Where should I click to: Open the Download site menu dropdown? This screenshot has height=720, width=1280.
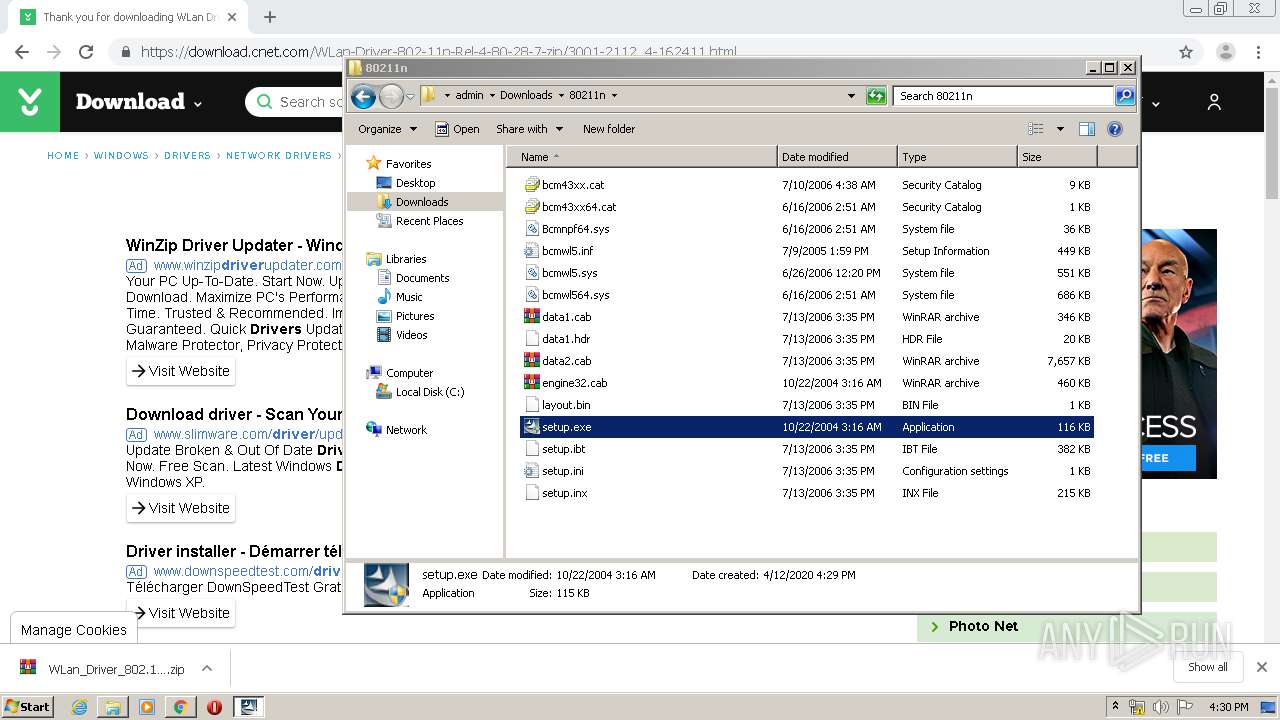click(x=198, y=103)
